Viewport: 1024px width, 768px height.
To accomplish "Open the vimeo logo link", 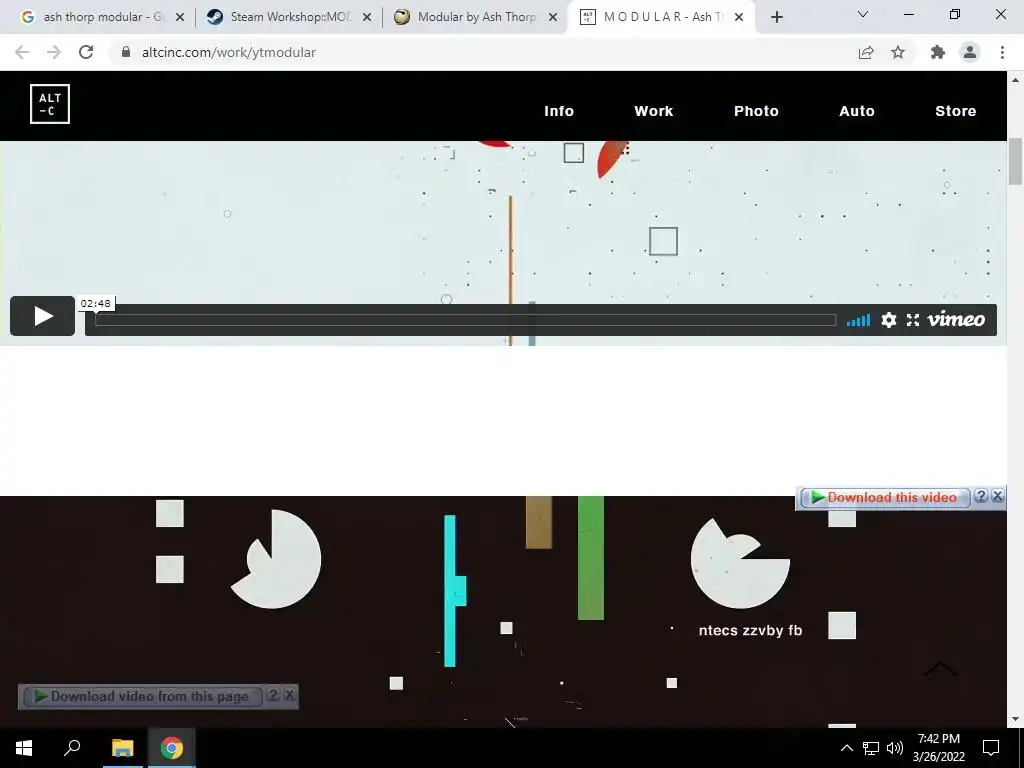I will point(956,319).
